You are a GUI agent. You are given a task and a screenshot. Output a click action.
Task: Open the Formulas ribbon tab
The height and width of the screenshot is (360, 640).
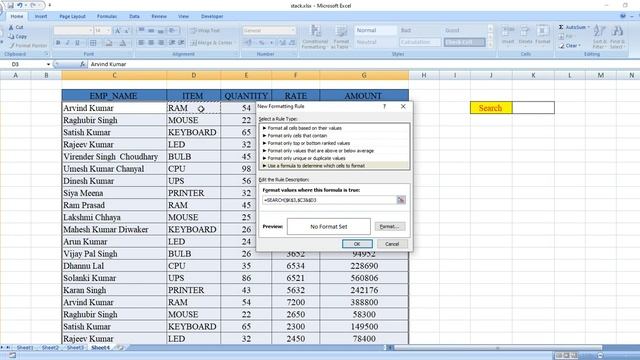pyautogui.click(x=107, y=16)
